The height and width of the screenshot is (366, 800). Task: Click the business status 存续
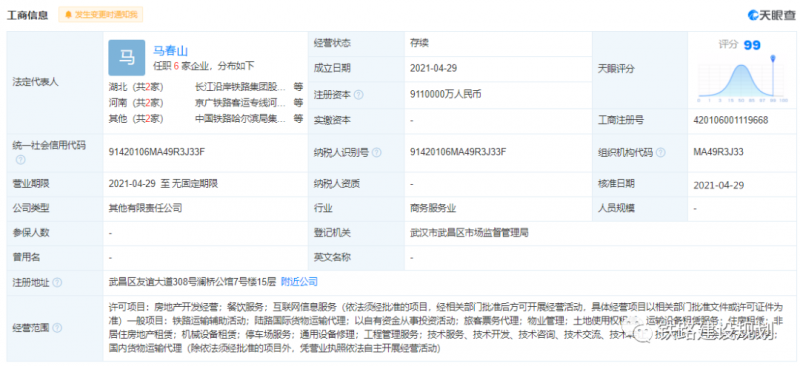coord(419,43)
